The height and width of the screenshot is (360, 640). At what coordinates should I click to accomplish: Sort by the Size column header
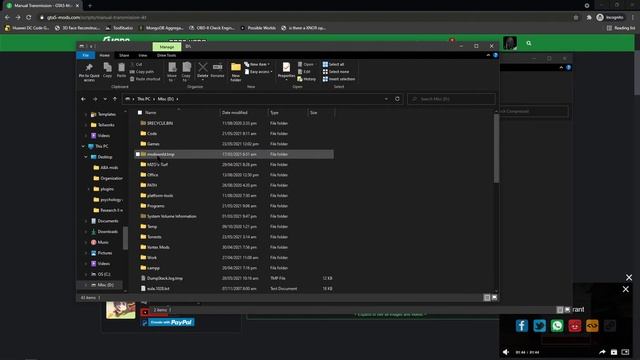[x=320, y=113]
